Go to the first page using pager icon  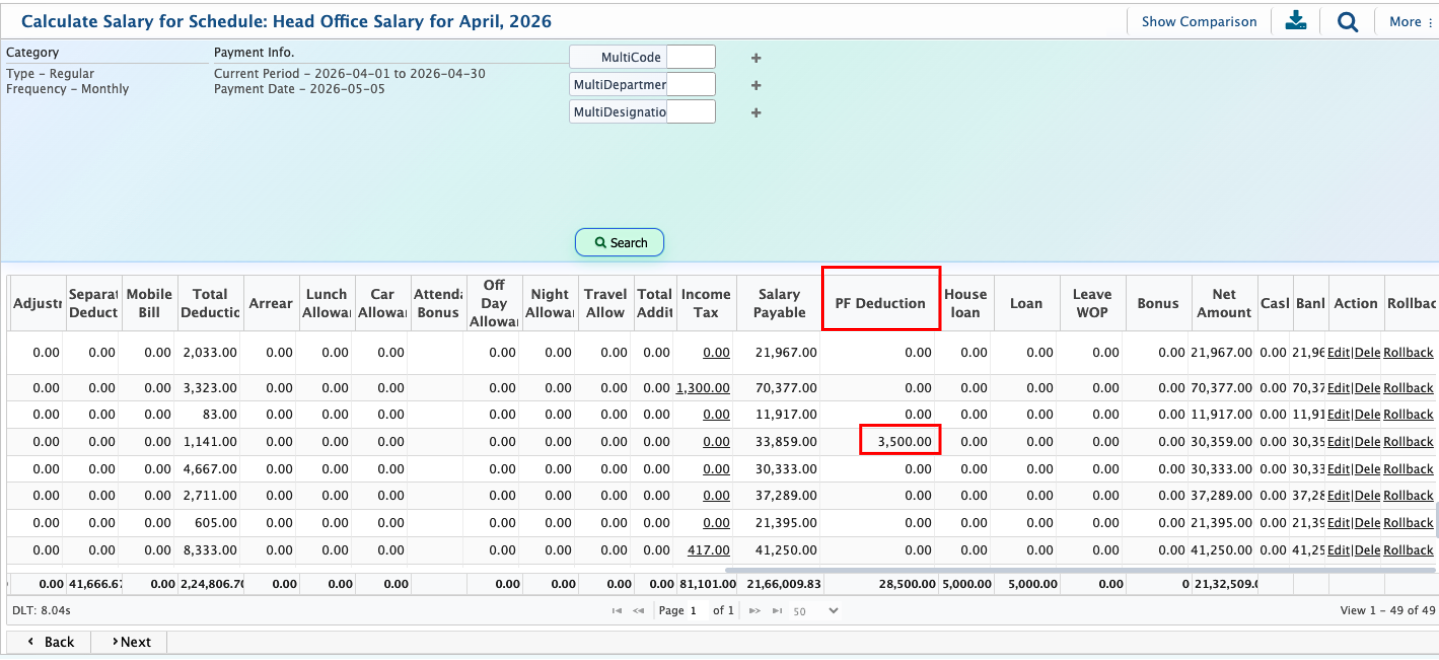click(617, 610)
